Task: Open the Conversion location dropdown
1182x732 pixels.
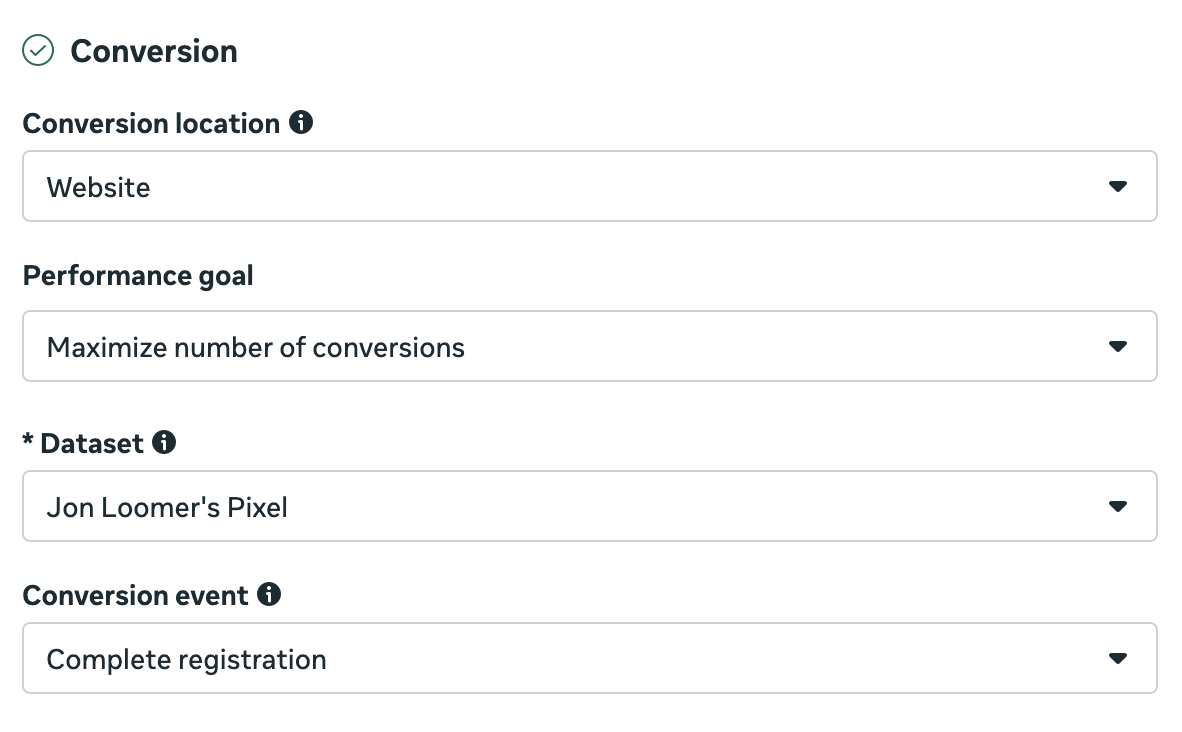Action: click(x=589, y=186)
